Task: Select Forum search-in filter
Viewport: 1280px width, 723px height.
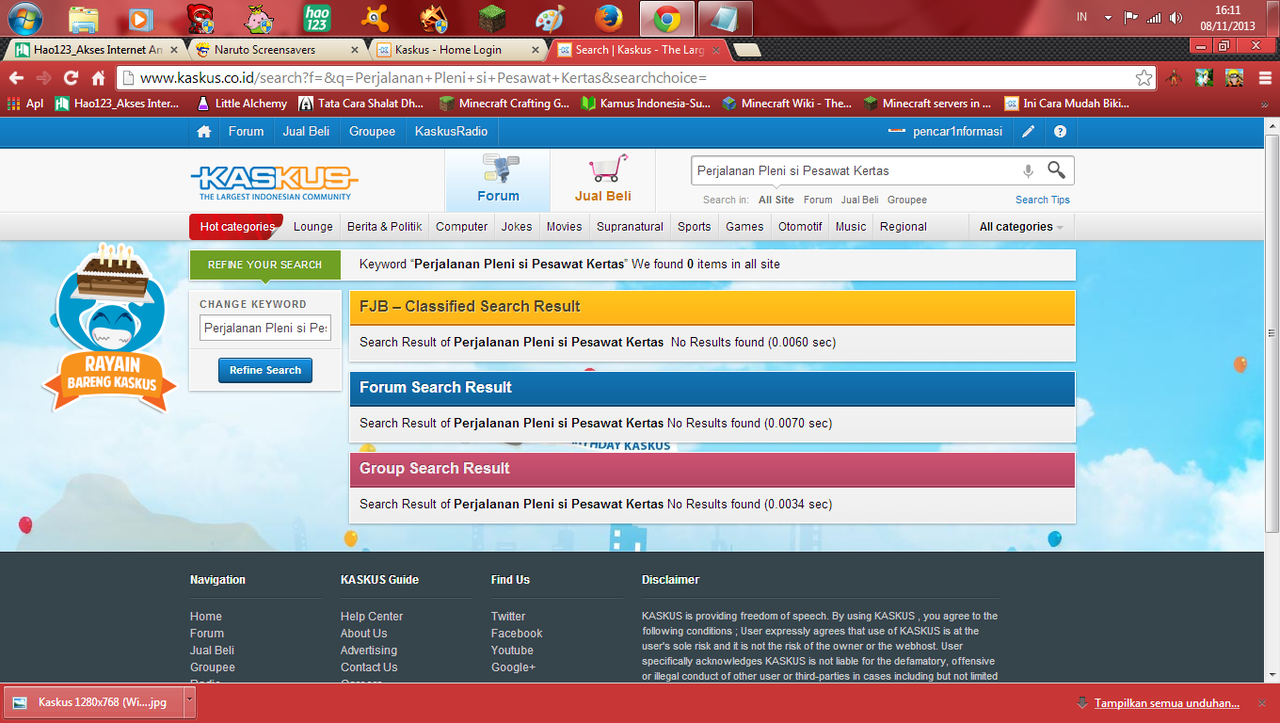Action: tap(818, 200)
